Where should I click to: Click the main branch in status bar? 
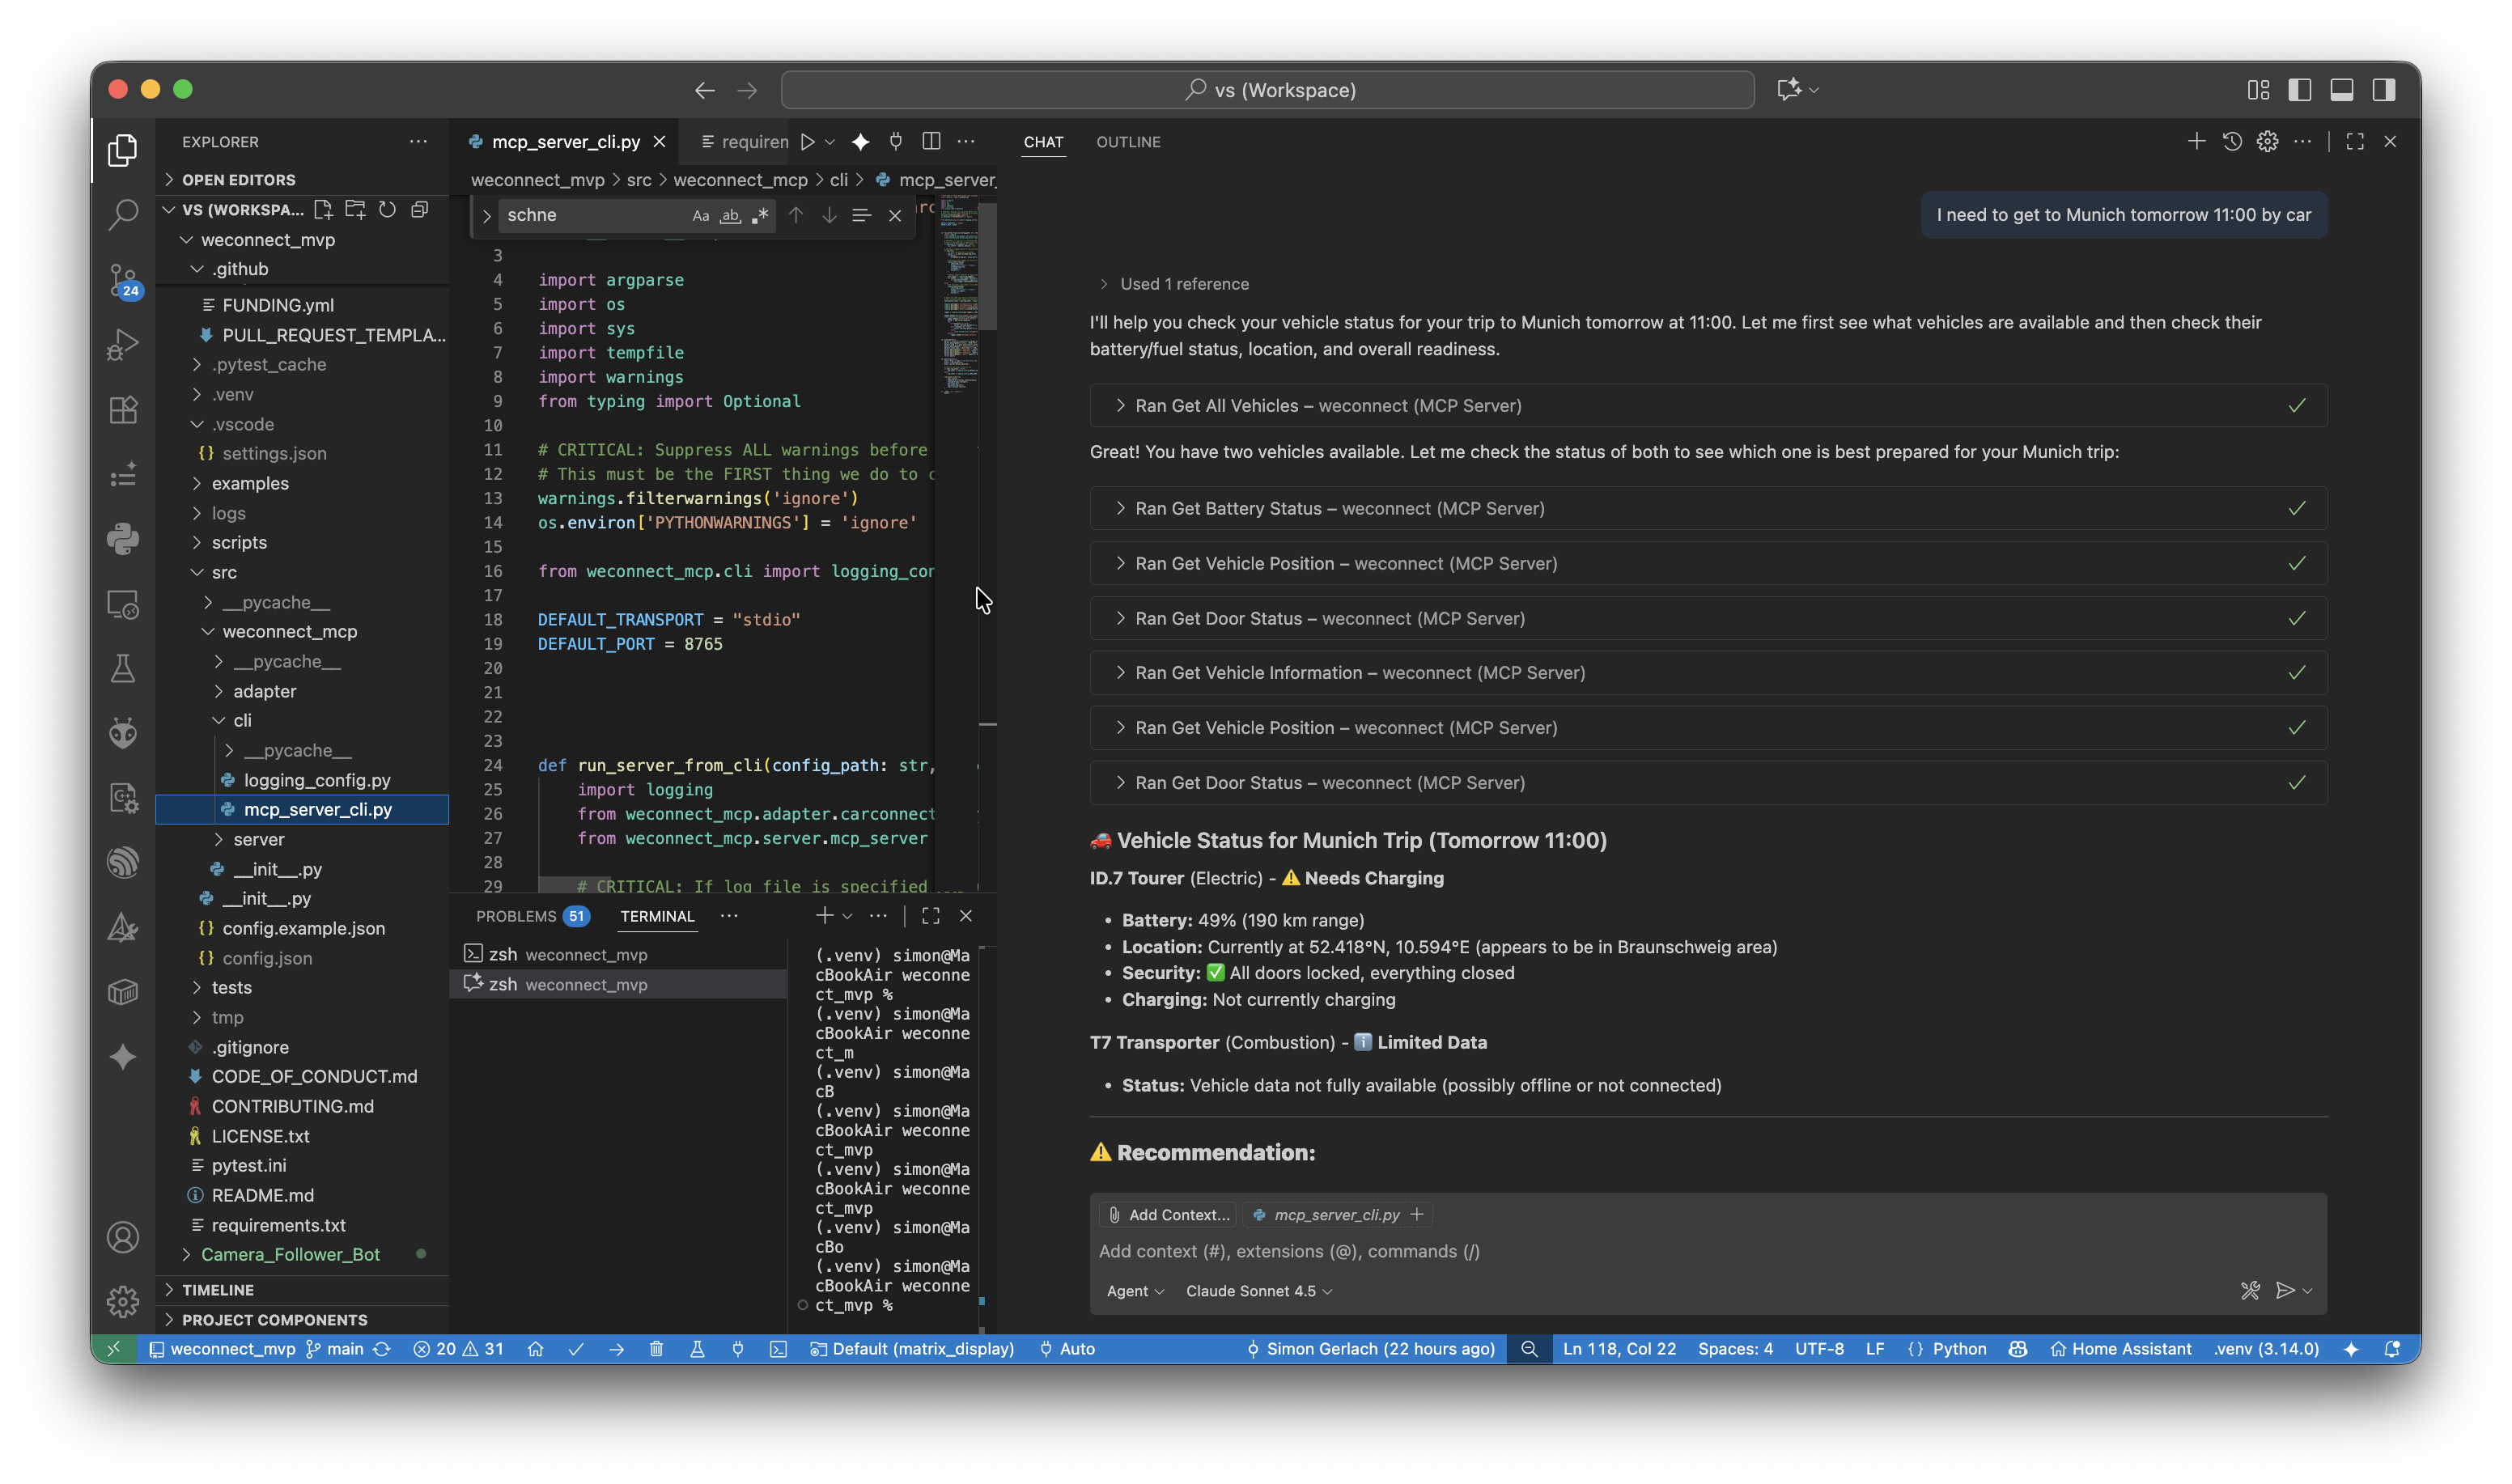[x=335, y=1349]
